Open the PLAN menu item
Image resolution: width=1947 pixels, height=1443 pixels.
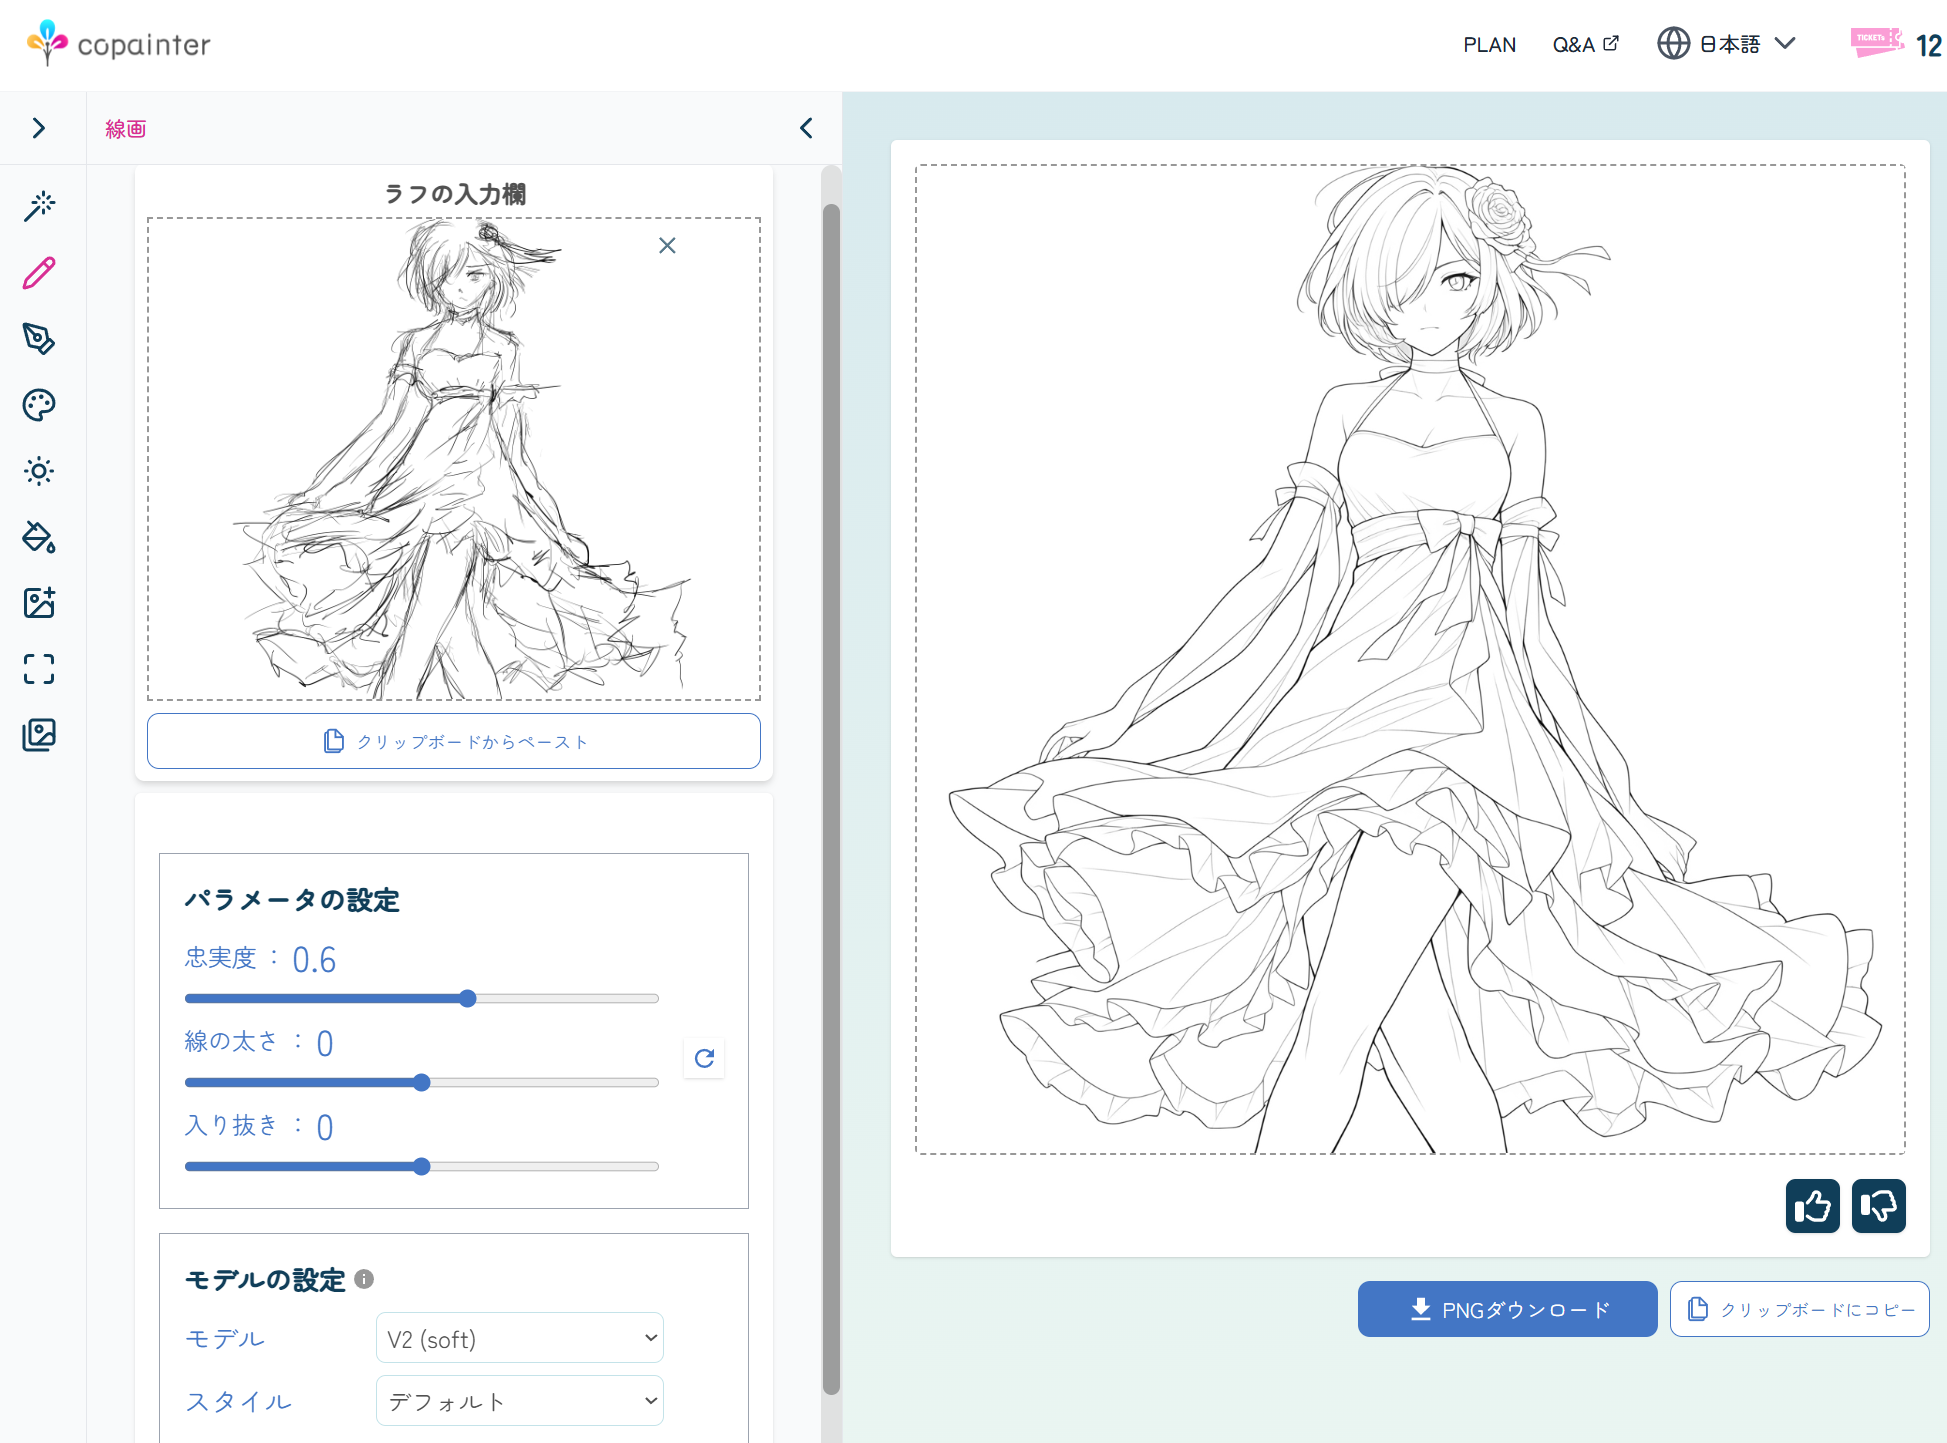click(1489, 45)
